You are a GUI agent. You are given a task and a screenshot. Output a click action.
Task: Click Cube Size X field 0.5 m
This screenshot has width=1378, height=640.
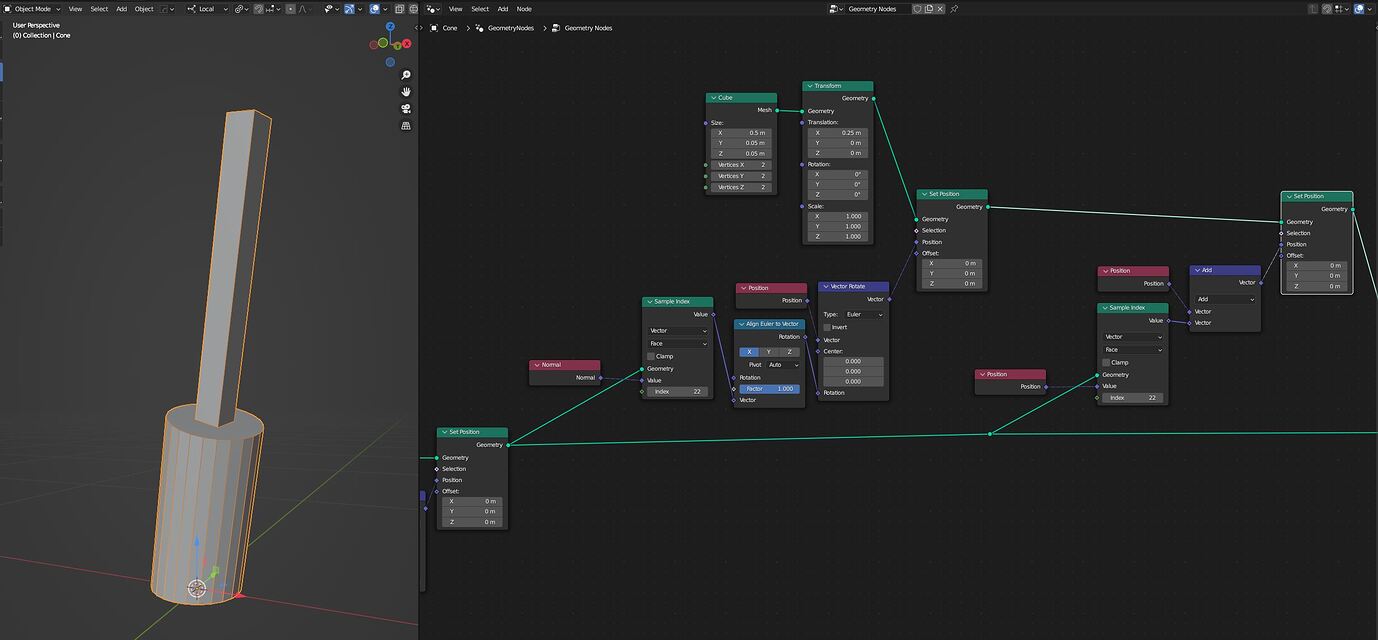pos(741,132)
